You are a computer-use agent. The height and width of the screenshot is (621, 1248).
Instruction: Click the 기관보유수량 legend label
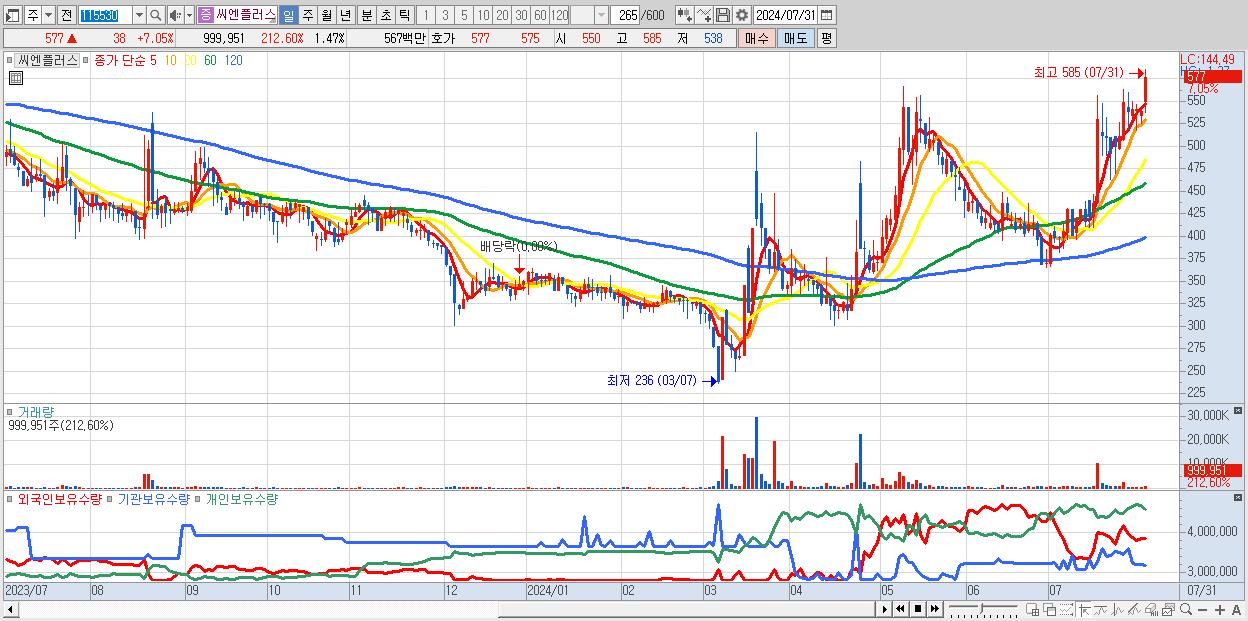point(153,498)
